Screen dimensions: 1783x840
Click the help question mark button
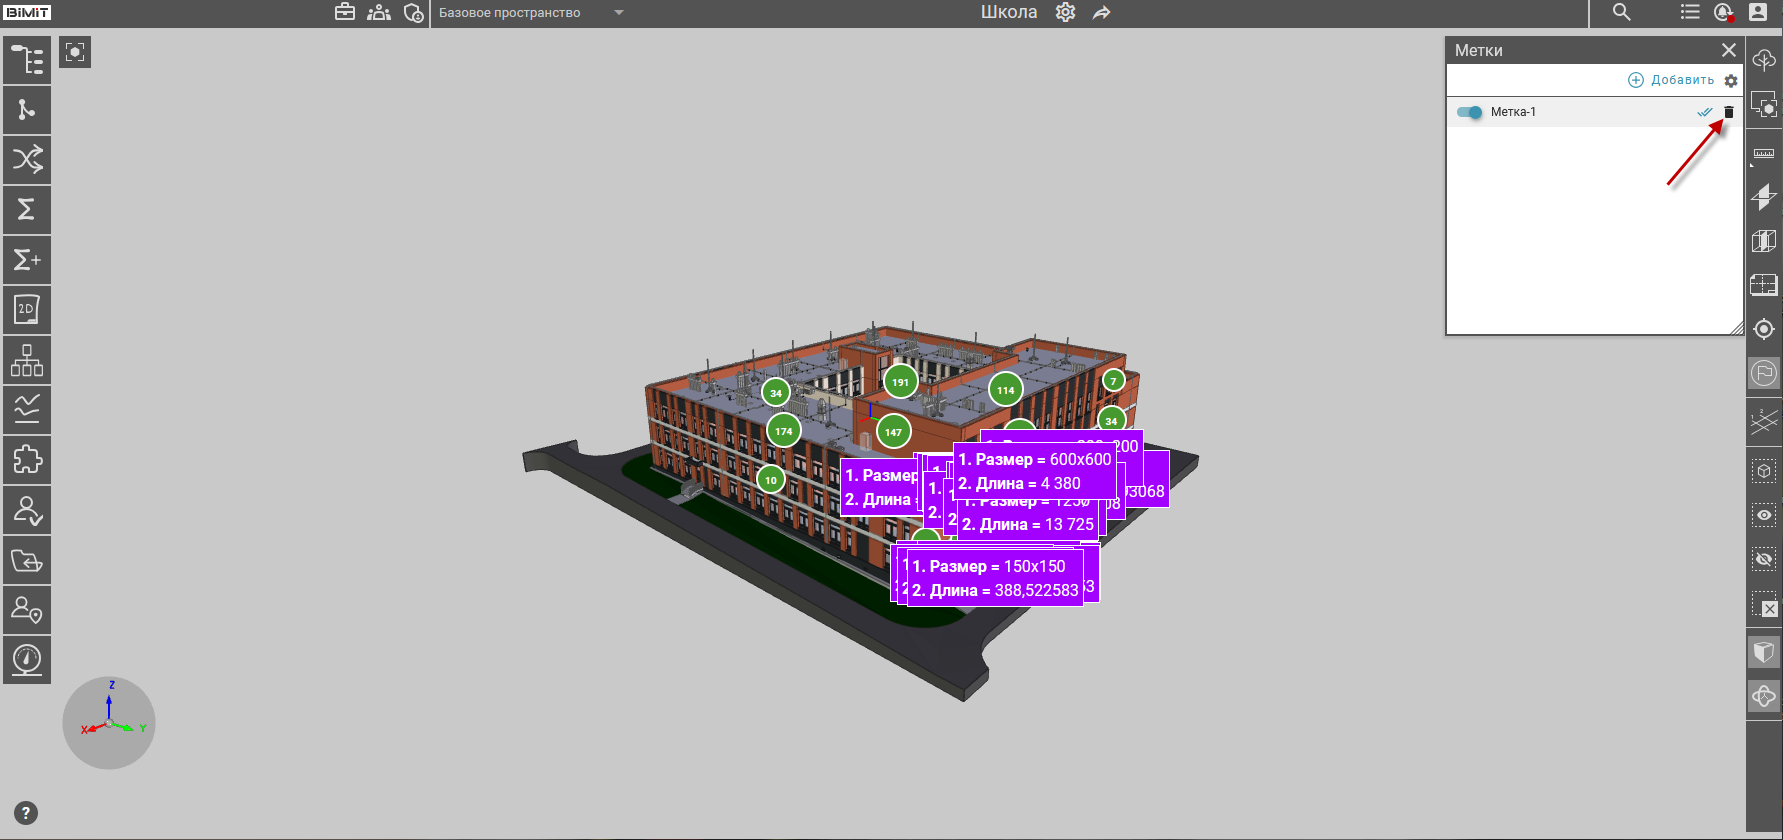pyautogui.click(x=26, y=813)
